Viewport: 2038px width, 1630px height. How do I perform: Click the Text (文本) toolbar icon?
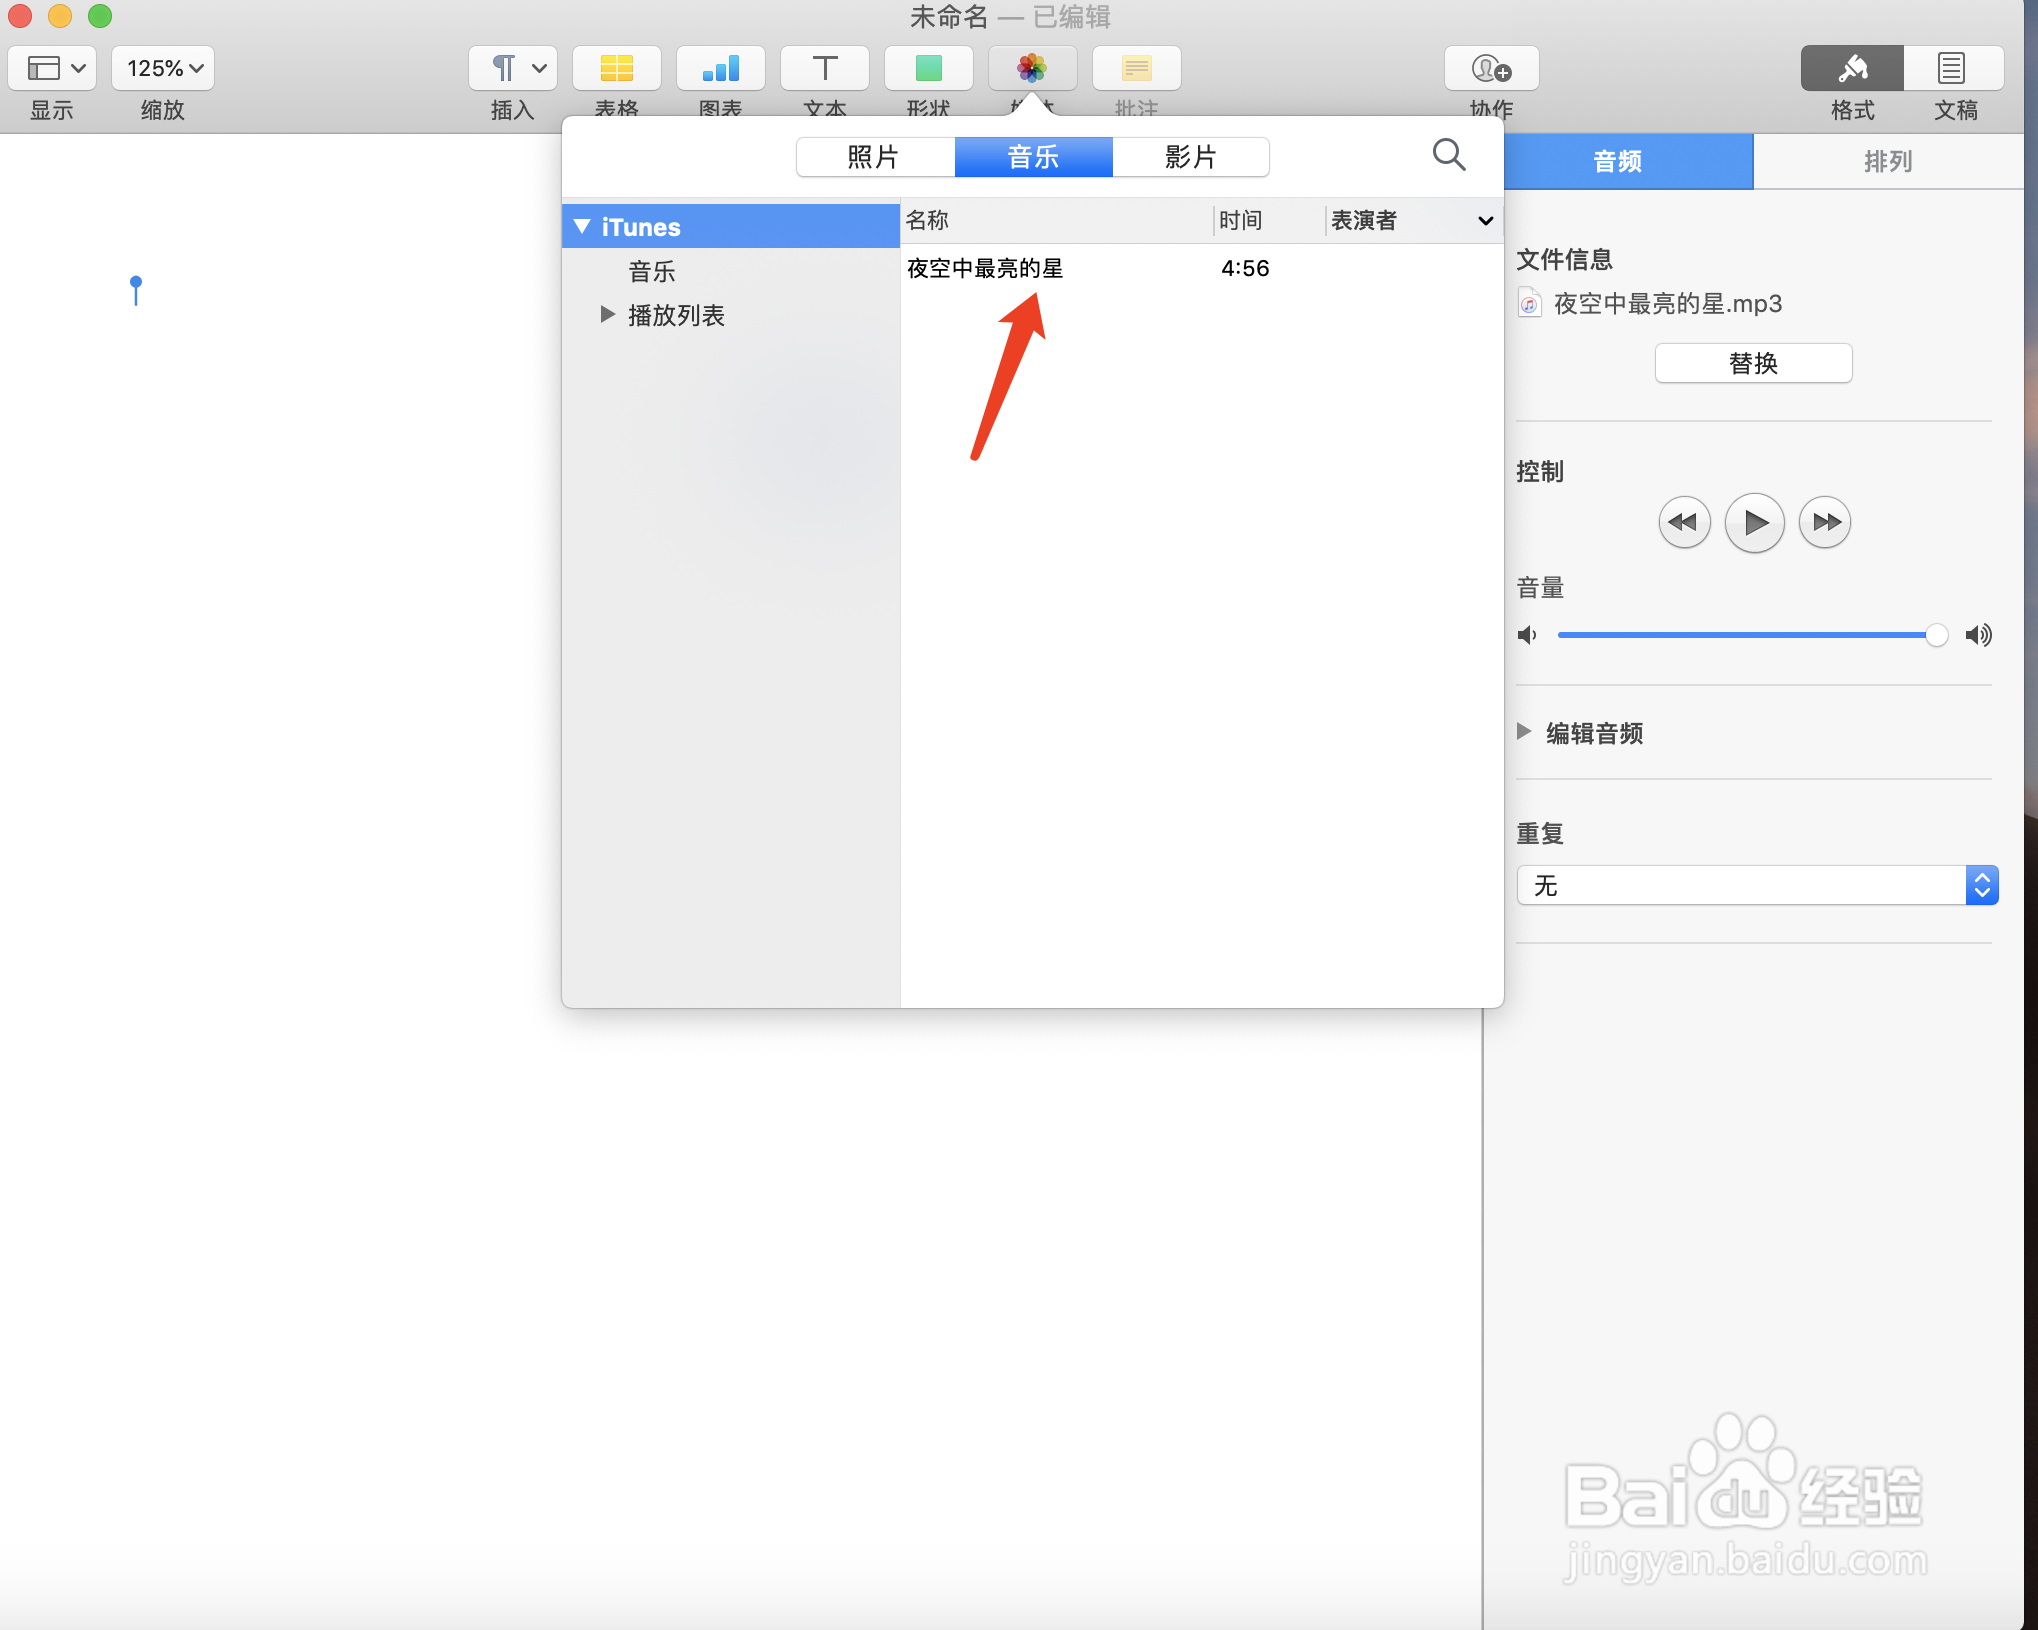pos(825,68)
